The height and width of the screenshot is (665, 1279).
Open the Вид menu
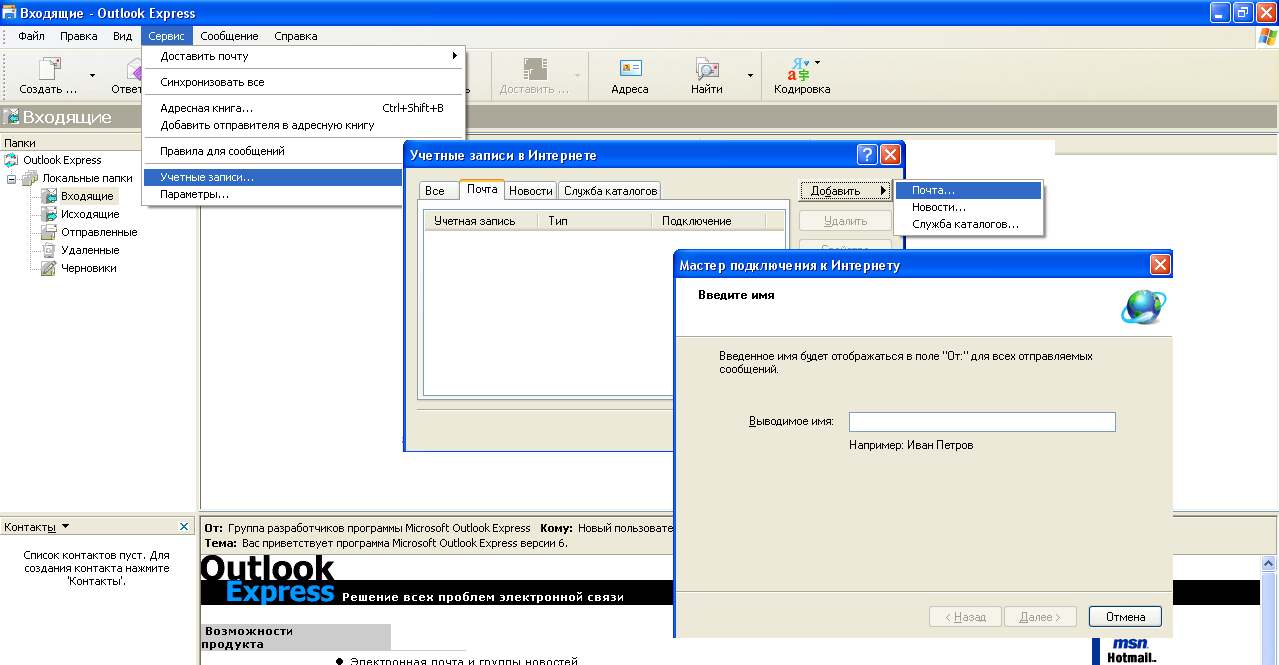123,36
